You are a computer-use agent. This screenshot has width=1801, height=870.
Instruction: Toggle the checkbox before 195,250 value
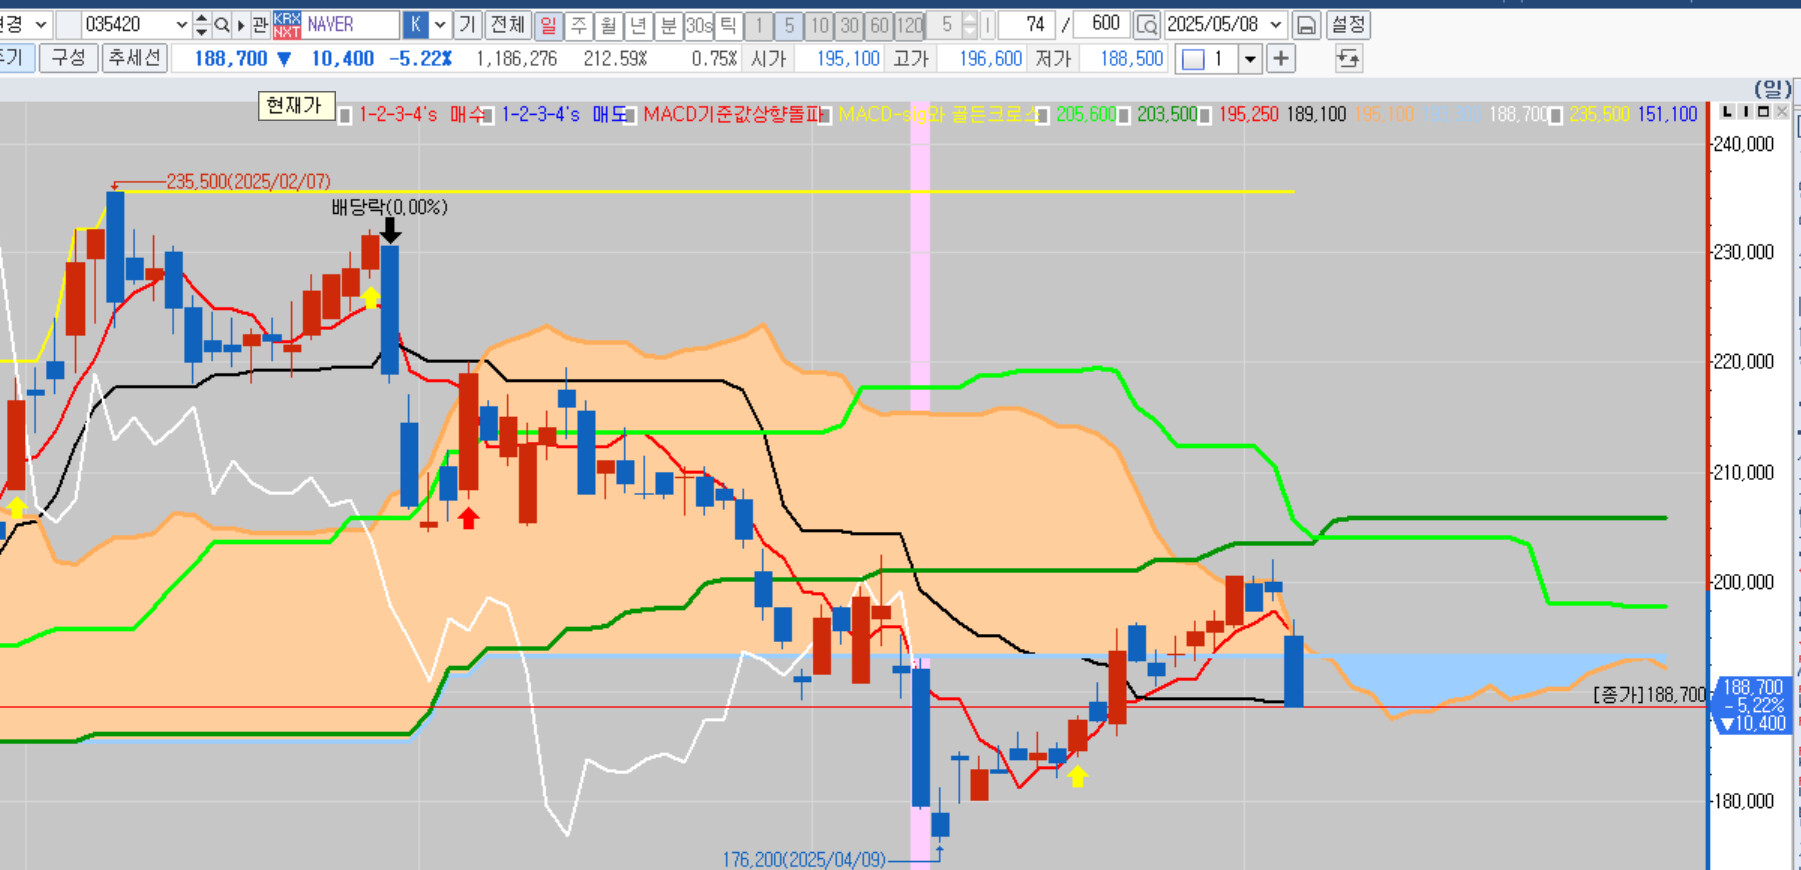click(1205, 116)
